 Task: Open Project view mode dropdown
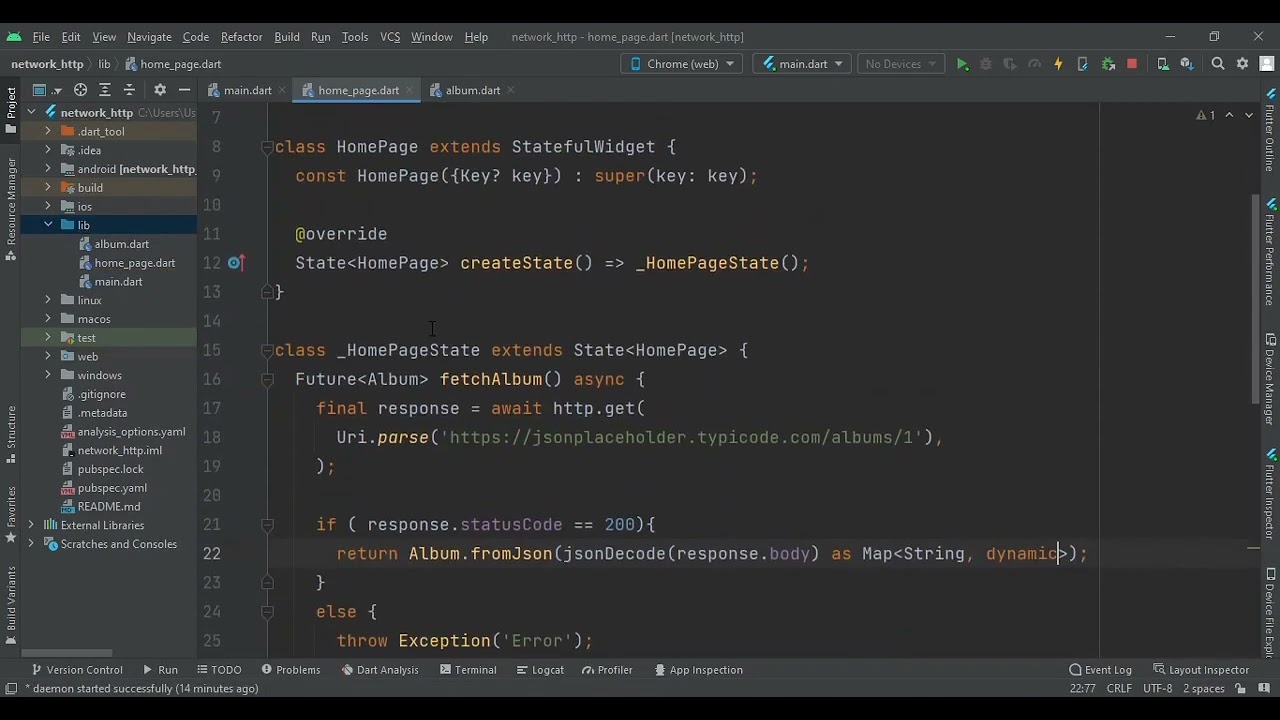46,90
